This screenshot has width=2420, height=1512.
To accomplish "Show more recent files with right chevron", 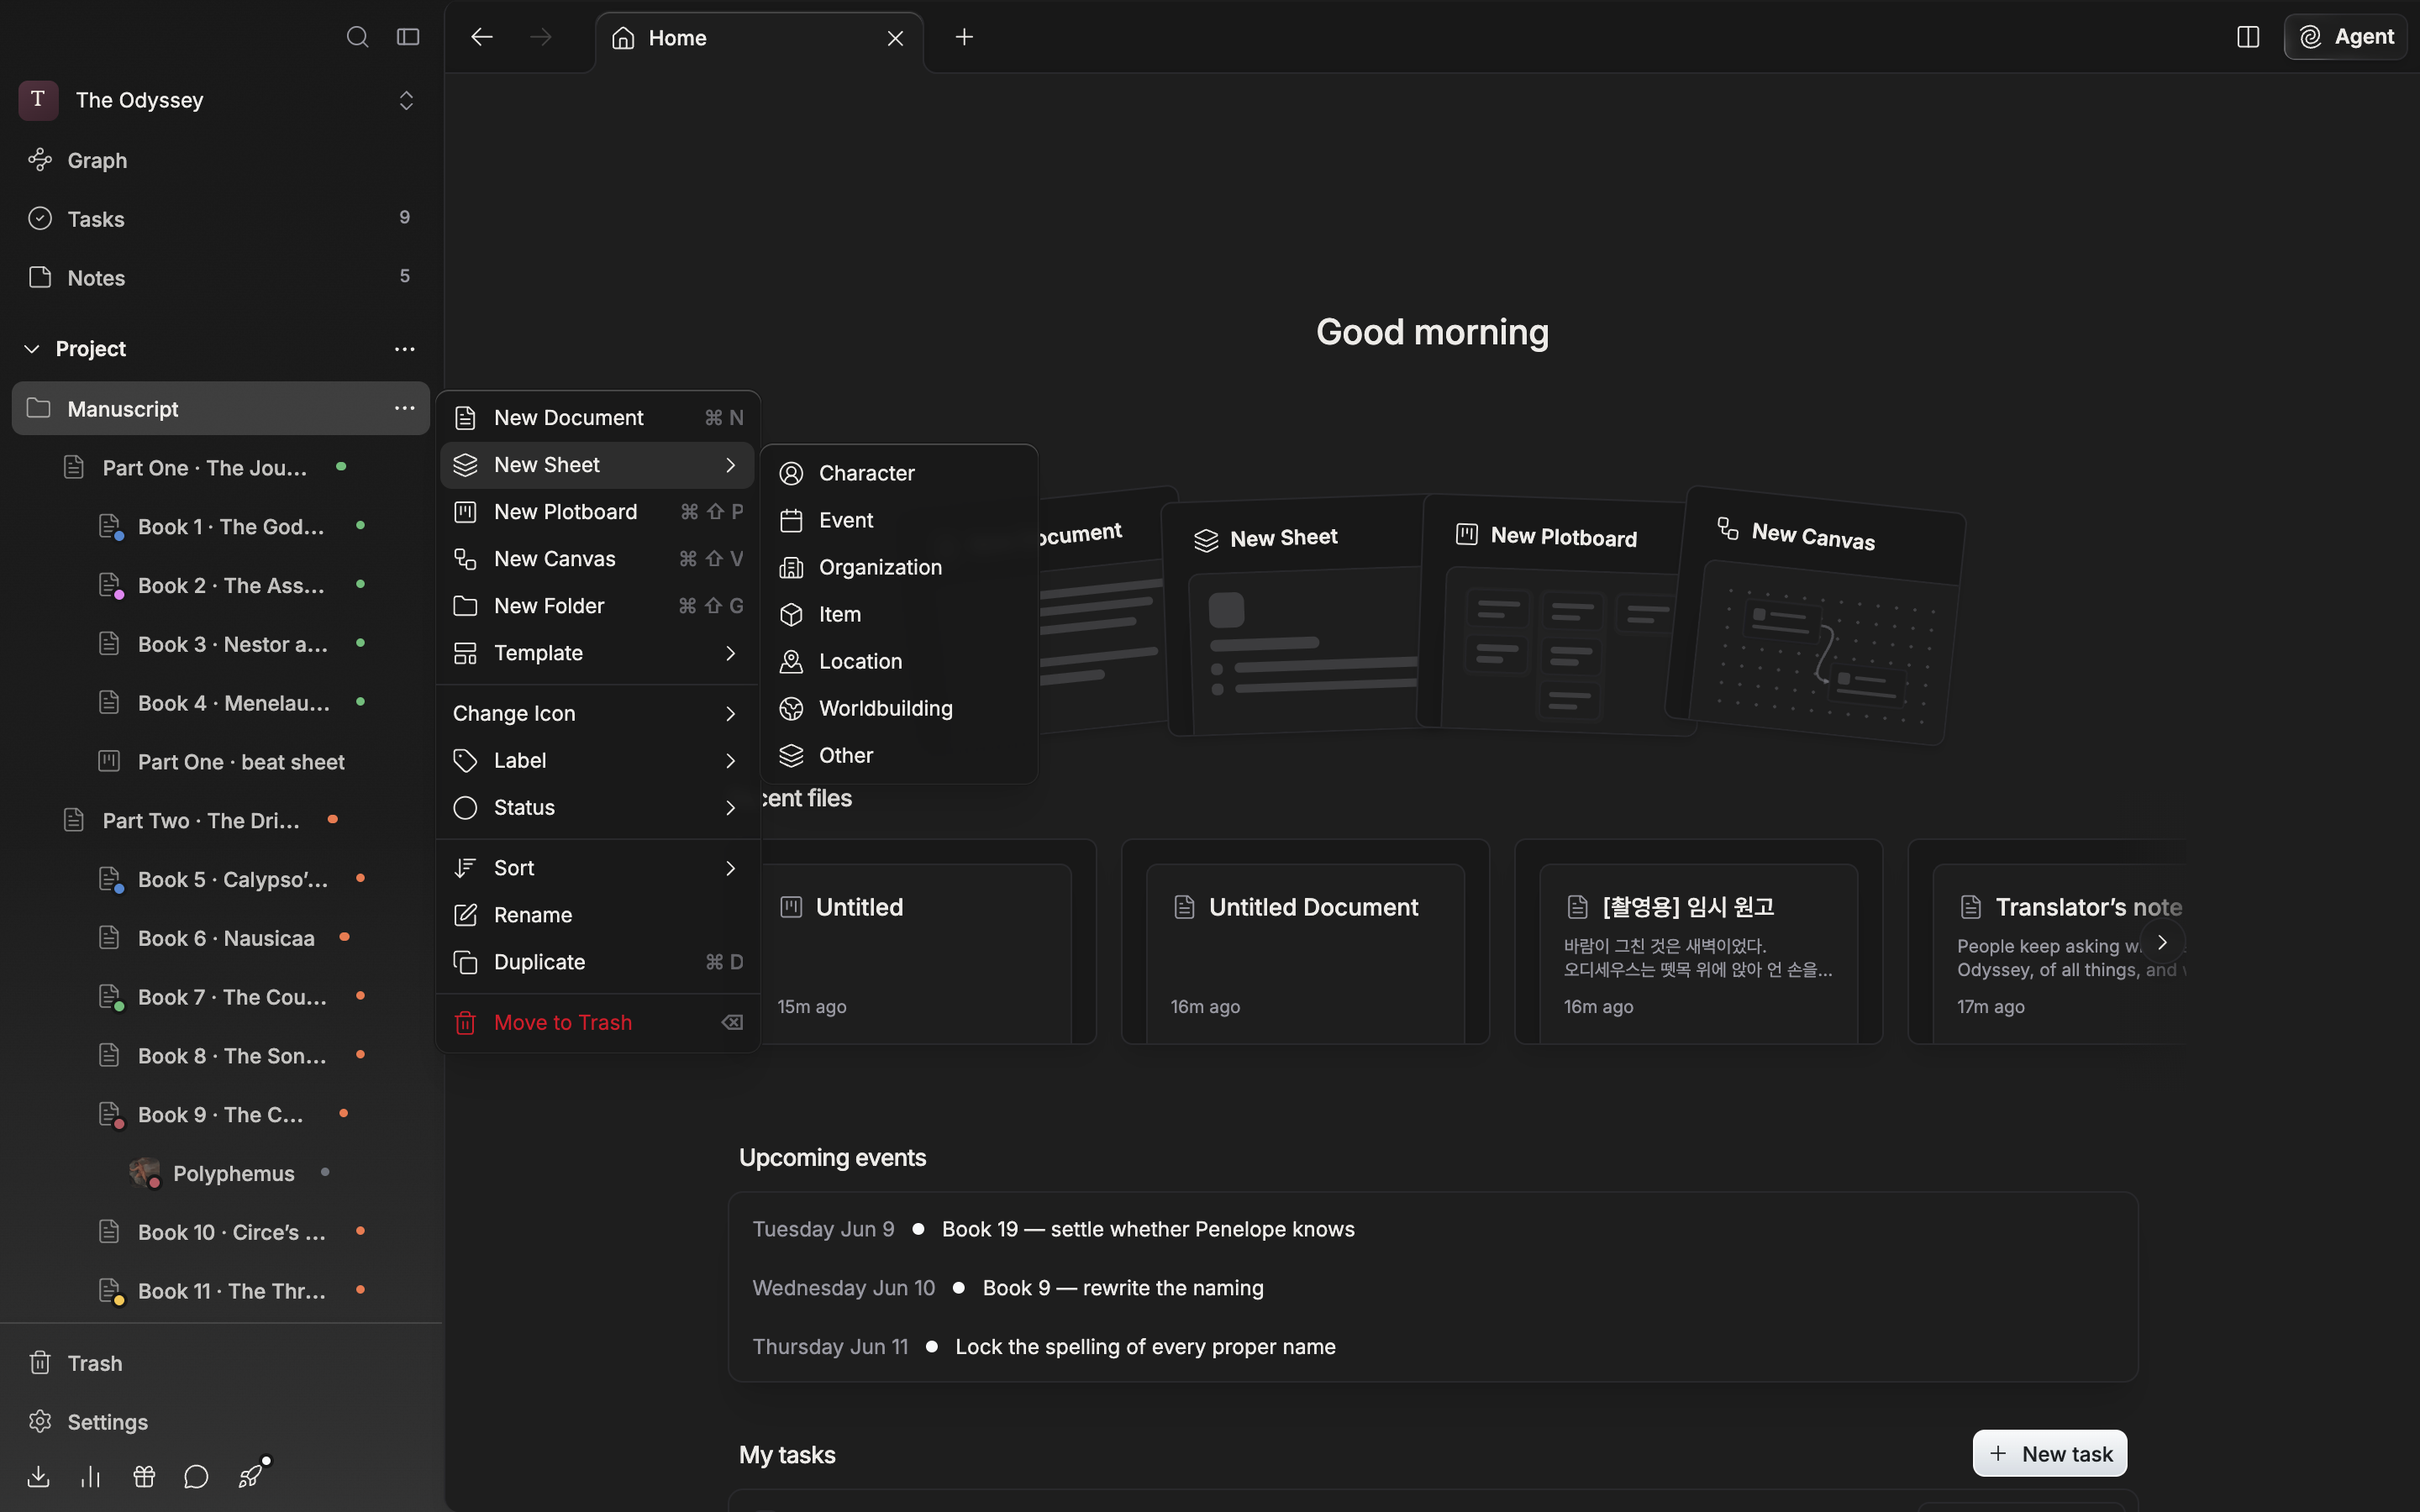I will (2162, 942).
